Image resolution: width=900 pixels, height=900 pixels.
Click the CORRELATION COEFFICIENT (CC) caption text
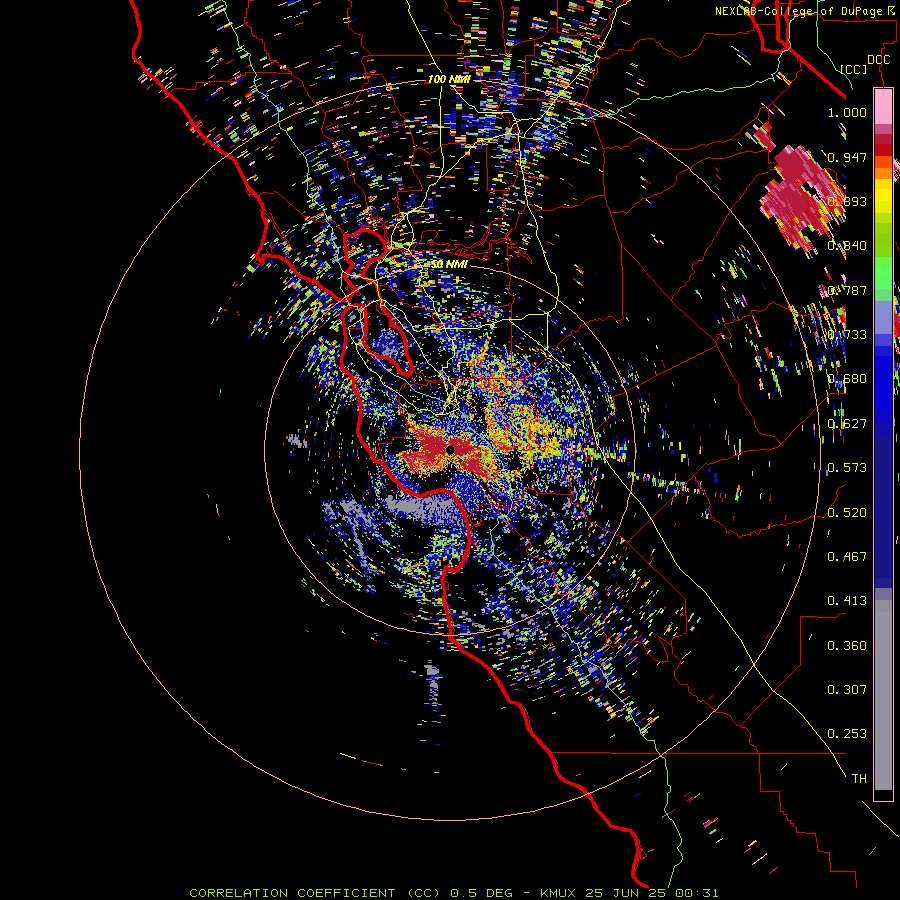315,893
